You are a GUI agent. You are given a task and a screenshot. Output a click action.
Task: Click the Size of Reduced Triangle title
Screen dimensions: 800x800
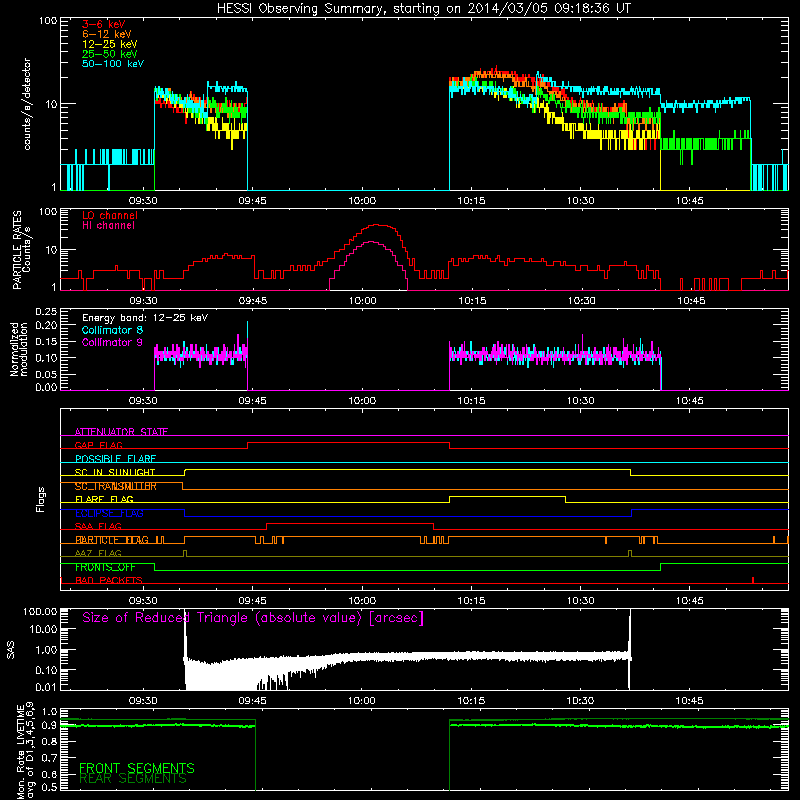click(x=253, y=618)
